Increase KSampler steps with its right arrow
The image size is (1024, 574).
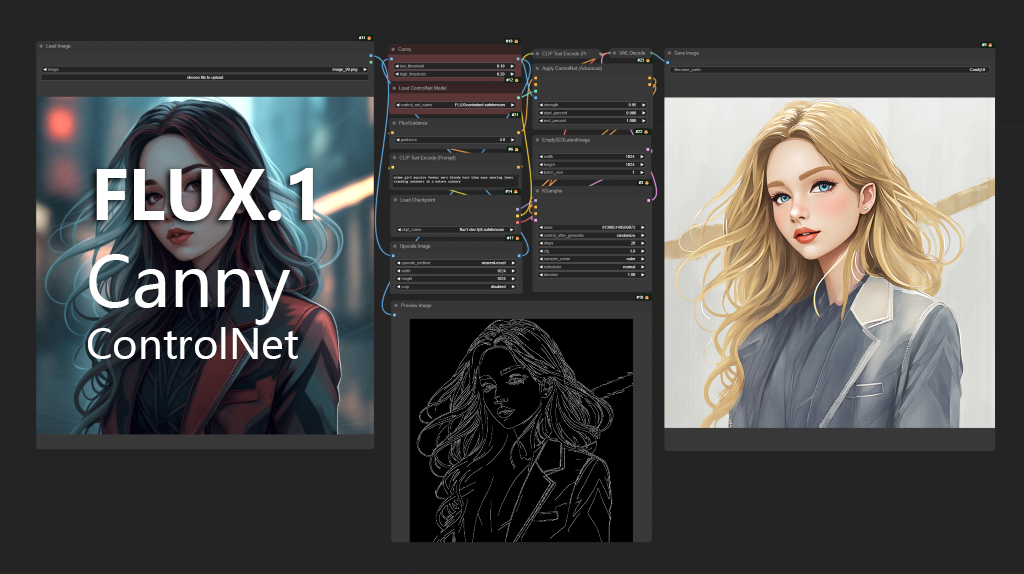(x=643, y=243)
